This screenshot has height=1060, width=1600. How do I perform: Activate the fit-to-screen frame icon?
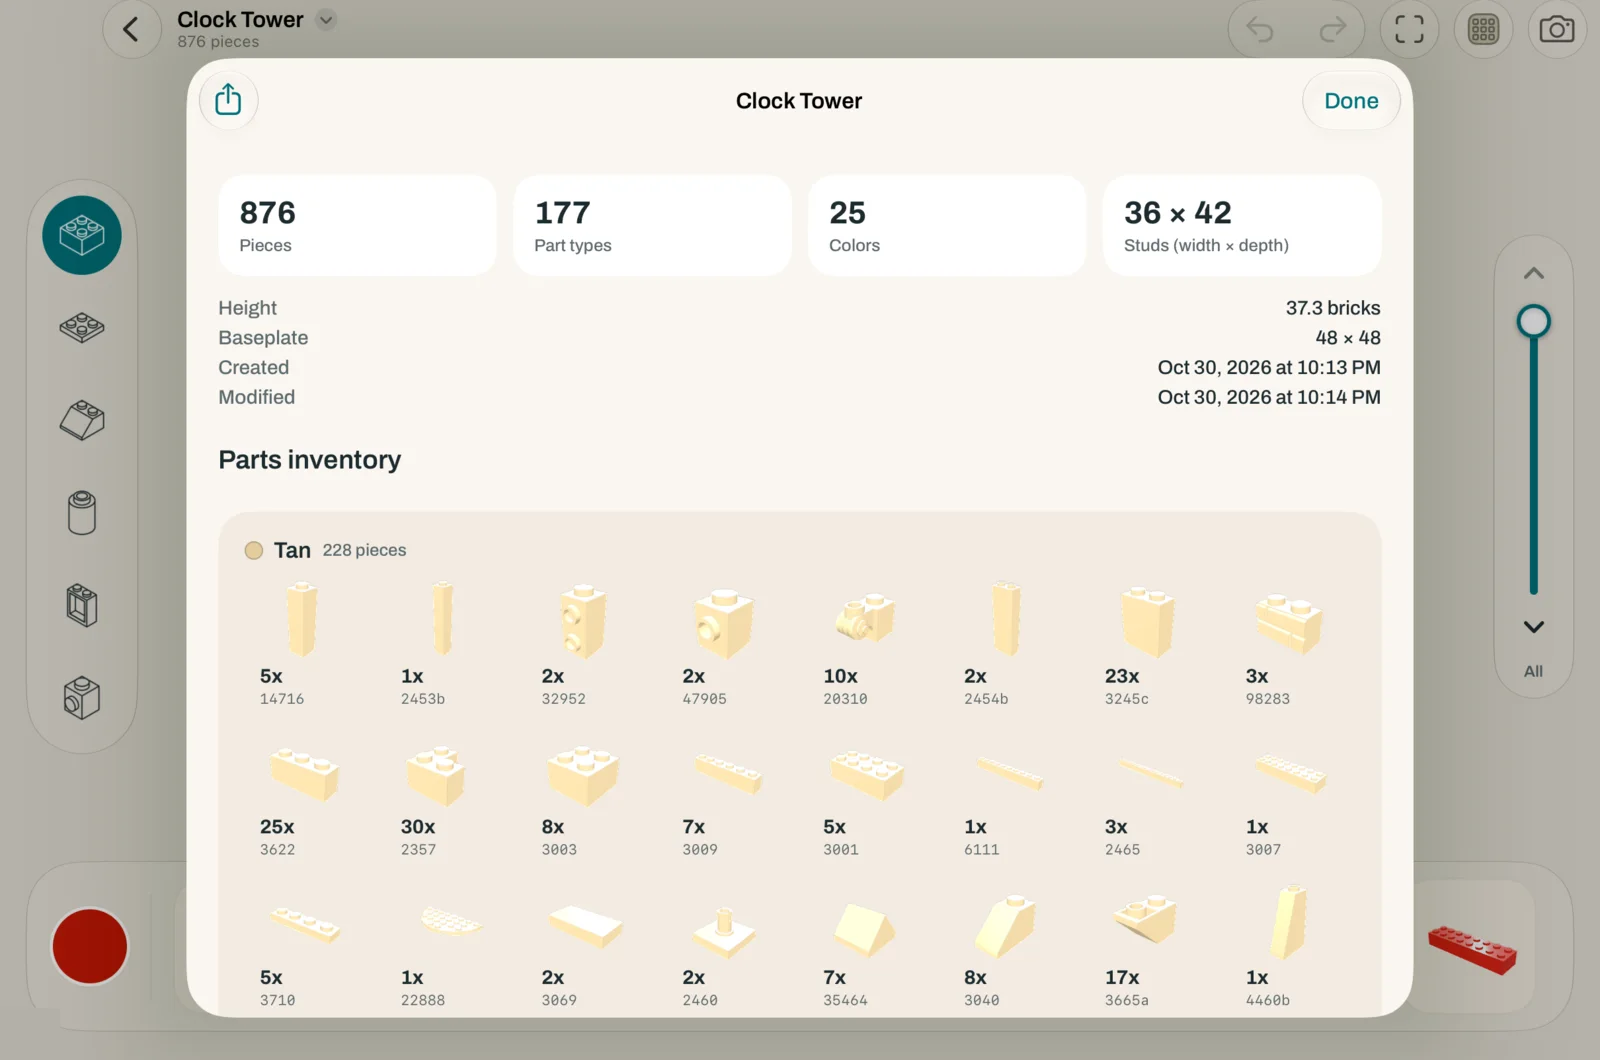coord(1409,29)
